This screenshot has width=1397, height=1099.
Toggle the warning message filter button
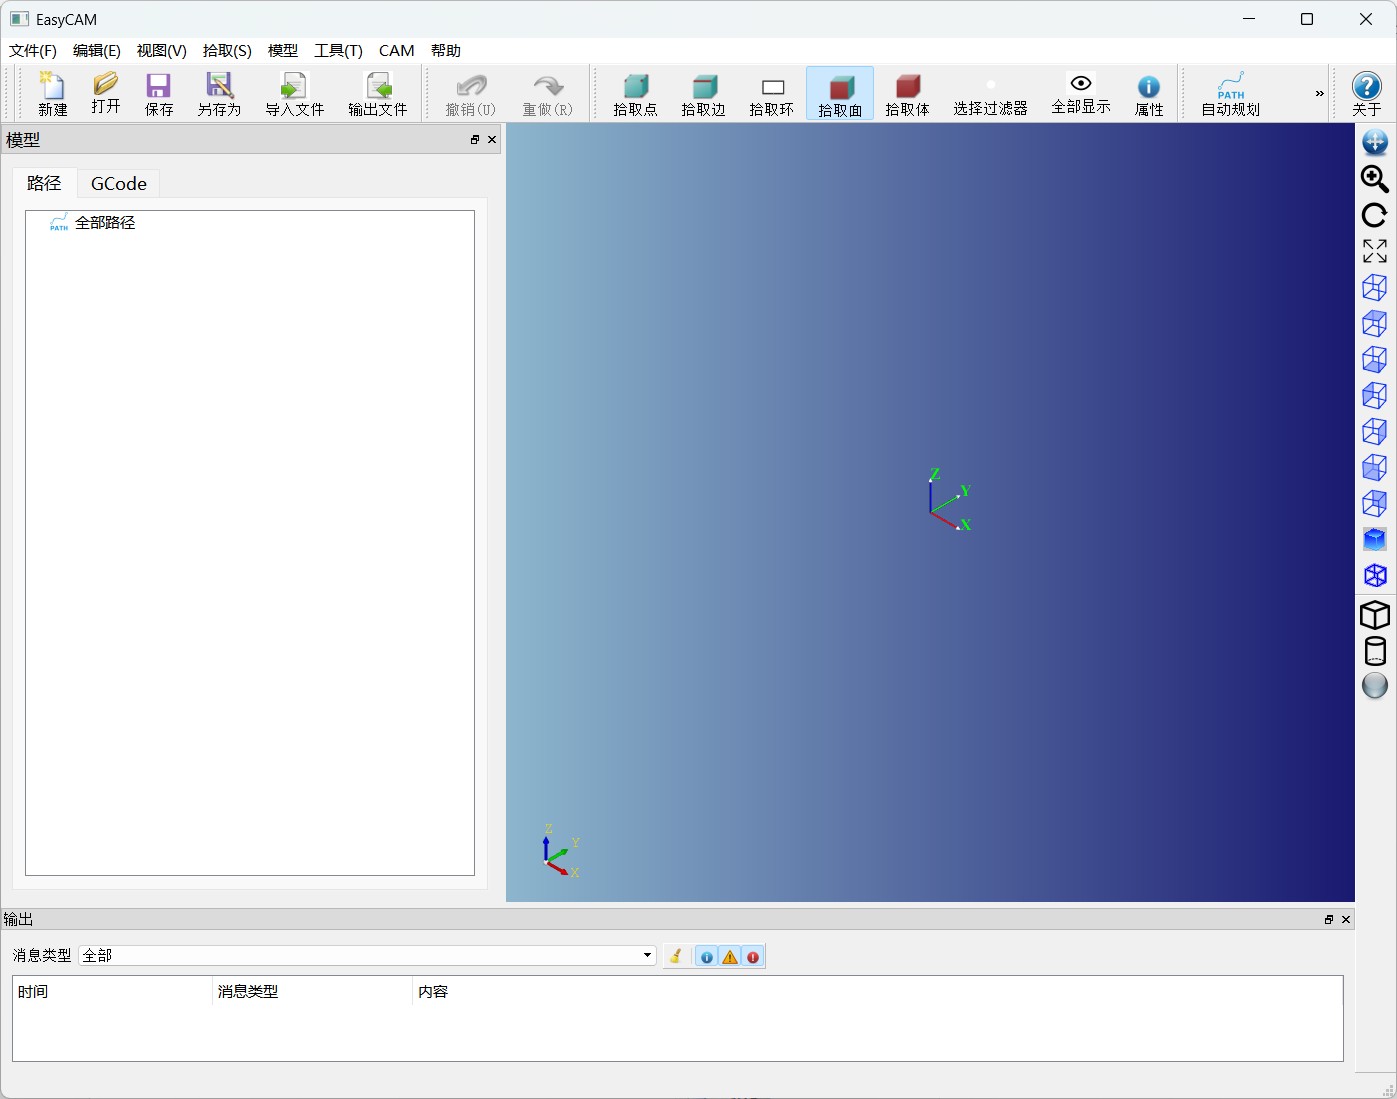[x=730, y=957]
